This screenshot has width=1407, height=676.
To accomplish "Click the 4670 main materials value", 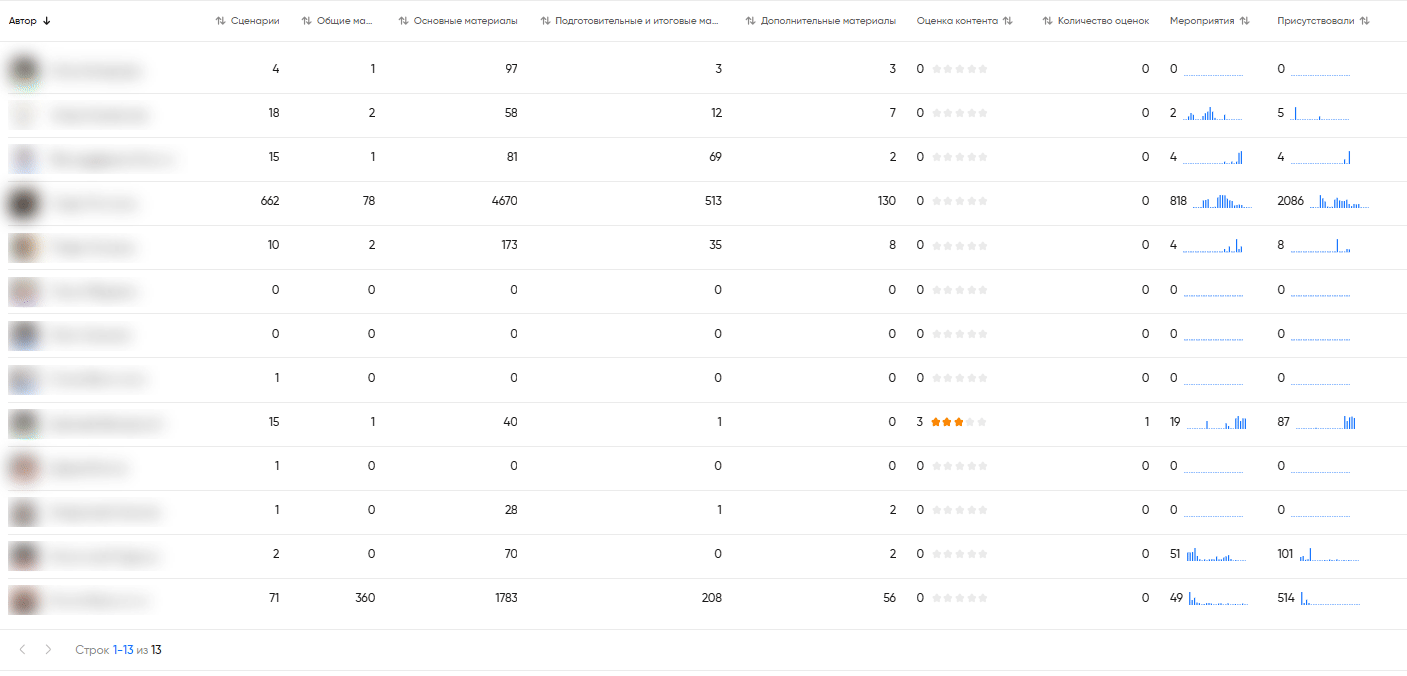I will (502, 201).
